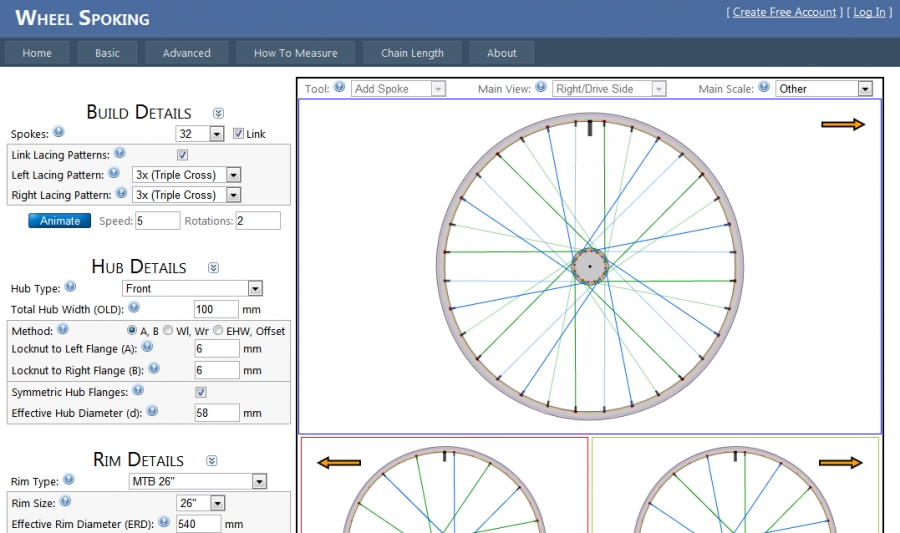Click the Rotations input field
Image resolution: width=900 pixels, height=533 pixels.
click(258, 221)
